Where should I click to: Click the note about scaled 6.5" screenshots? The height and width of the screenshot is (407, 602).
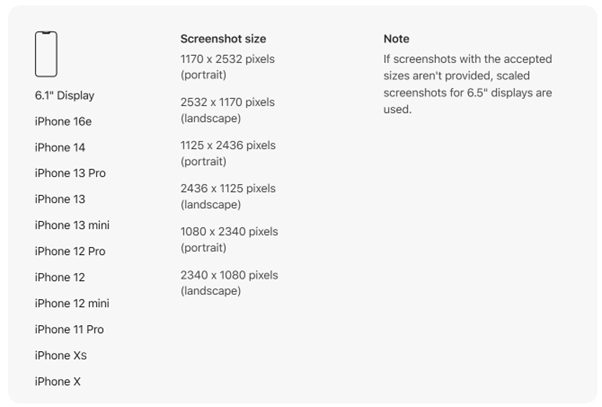[468, 84]
